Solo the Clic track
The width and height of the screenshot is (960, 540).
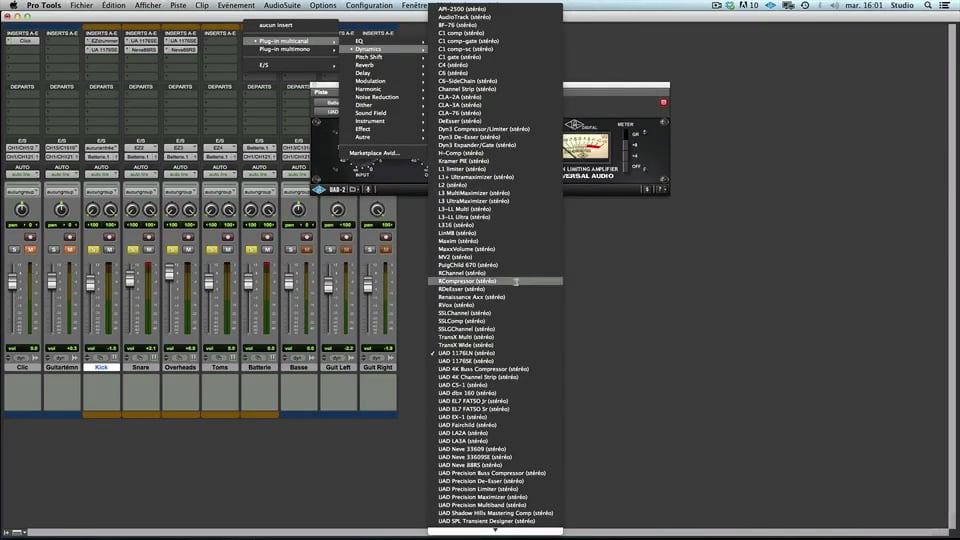[15, 249]
